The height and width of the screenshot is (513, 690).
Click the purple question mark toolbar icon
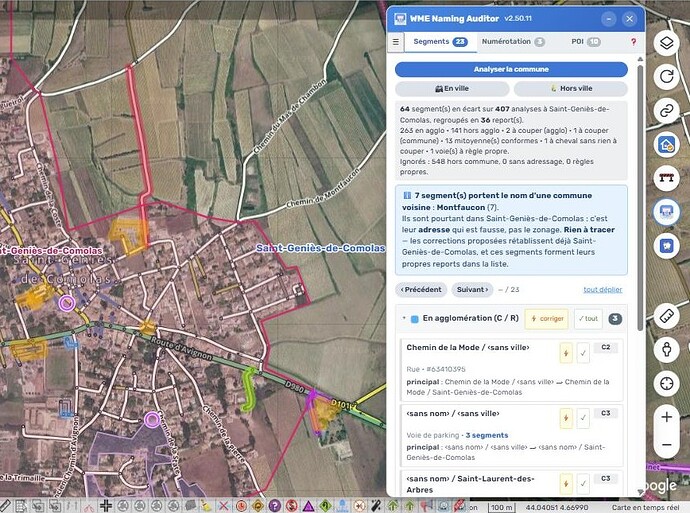click(274, 506)
